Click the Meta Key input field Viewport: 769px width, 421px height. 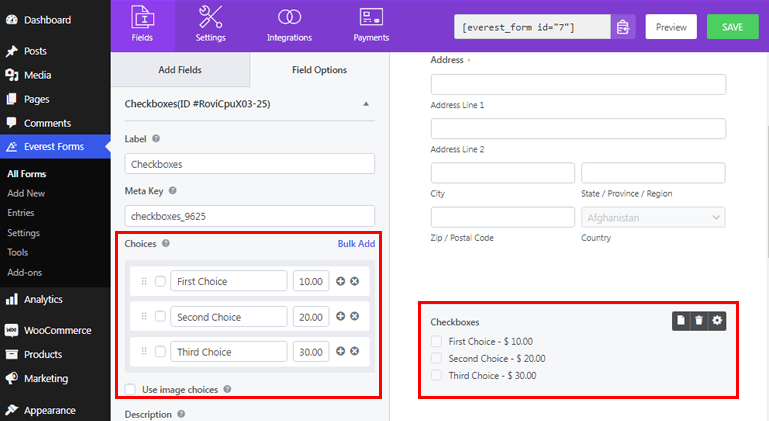249,215
